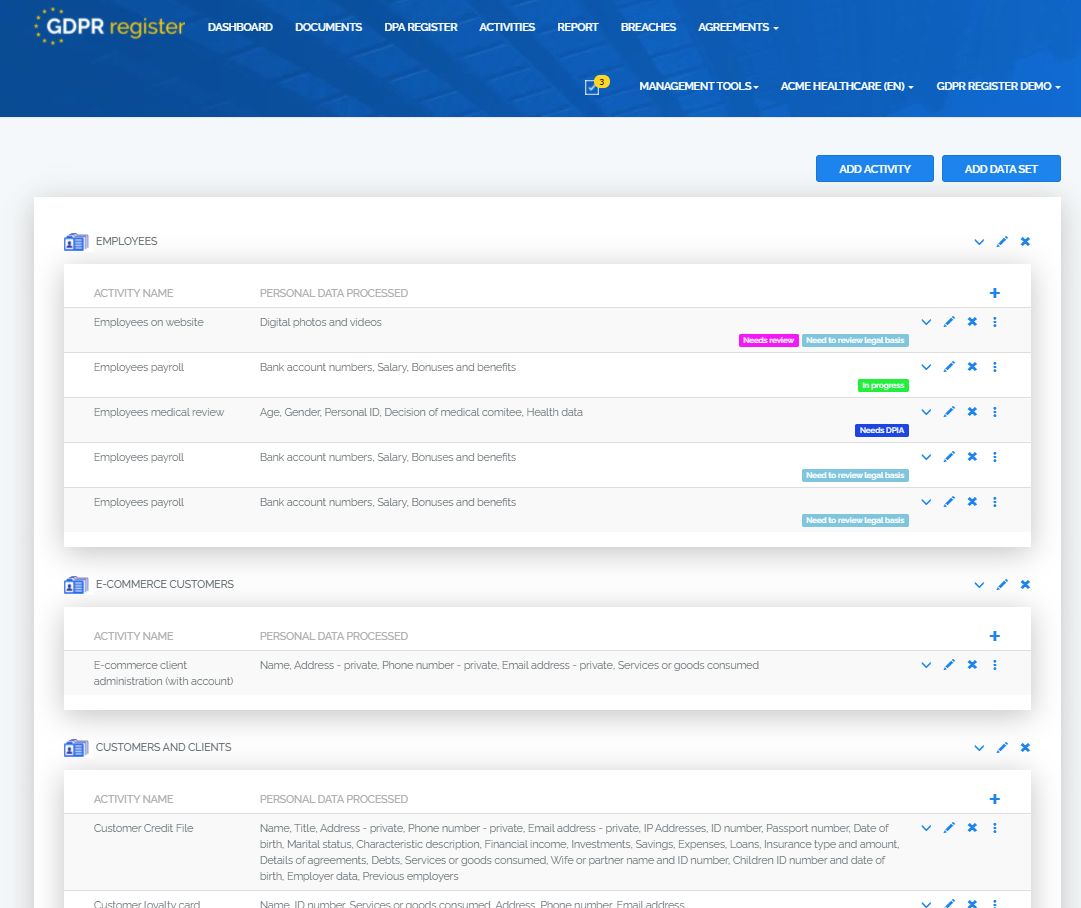Click the Needs review badge on Employees on website
This screenshot has width=1081, height=908.
[768, 340]
